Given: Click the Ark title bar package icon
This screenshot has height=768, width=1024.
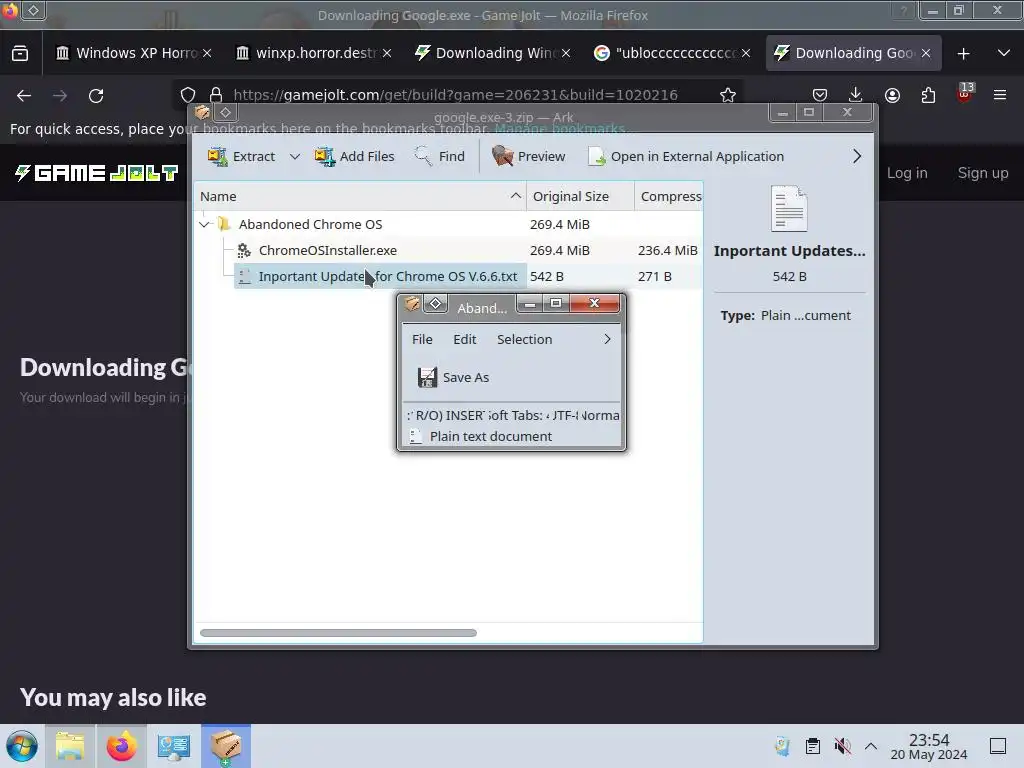Looking at the screenshot, I should pos(202,113).
